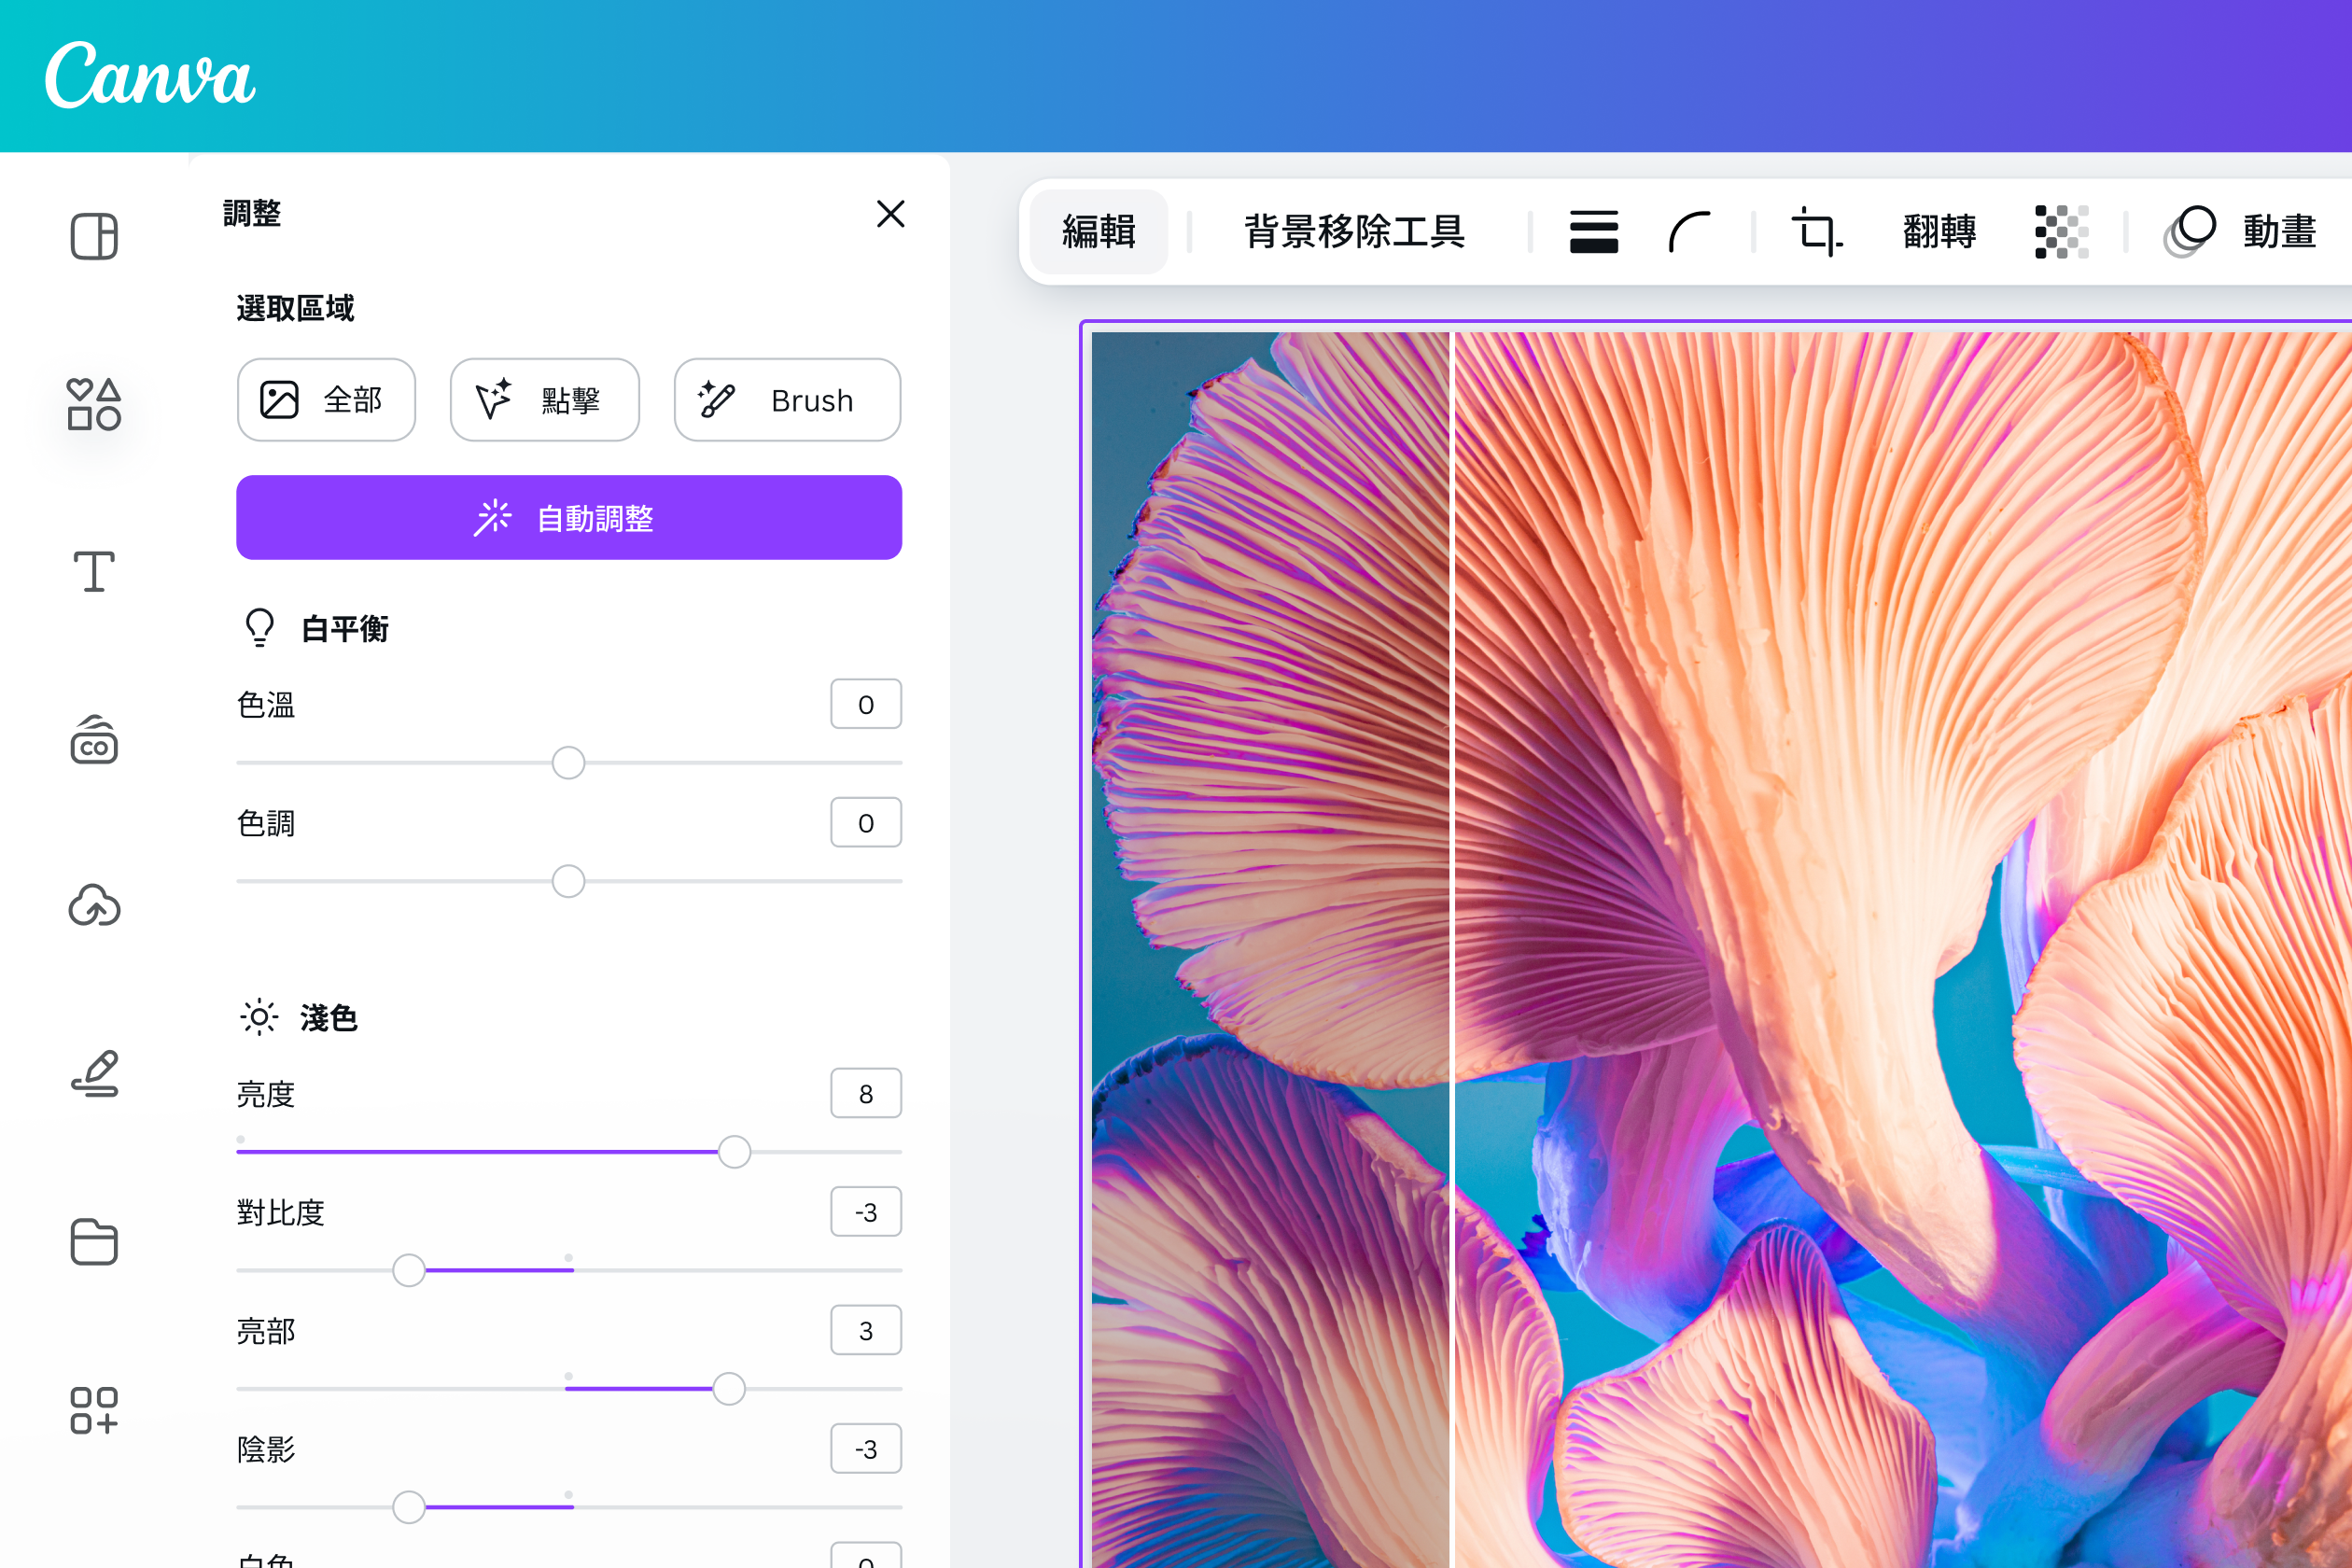Open the Design templates sidebar icon
Viewport: 2352px width, 1568px height.
coord(94,237)
